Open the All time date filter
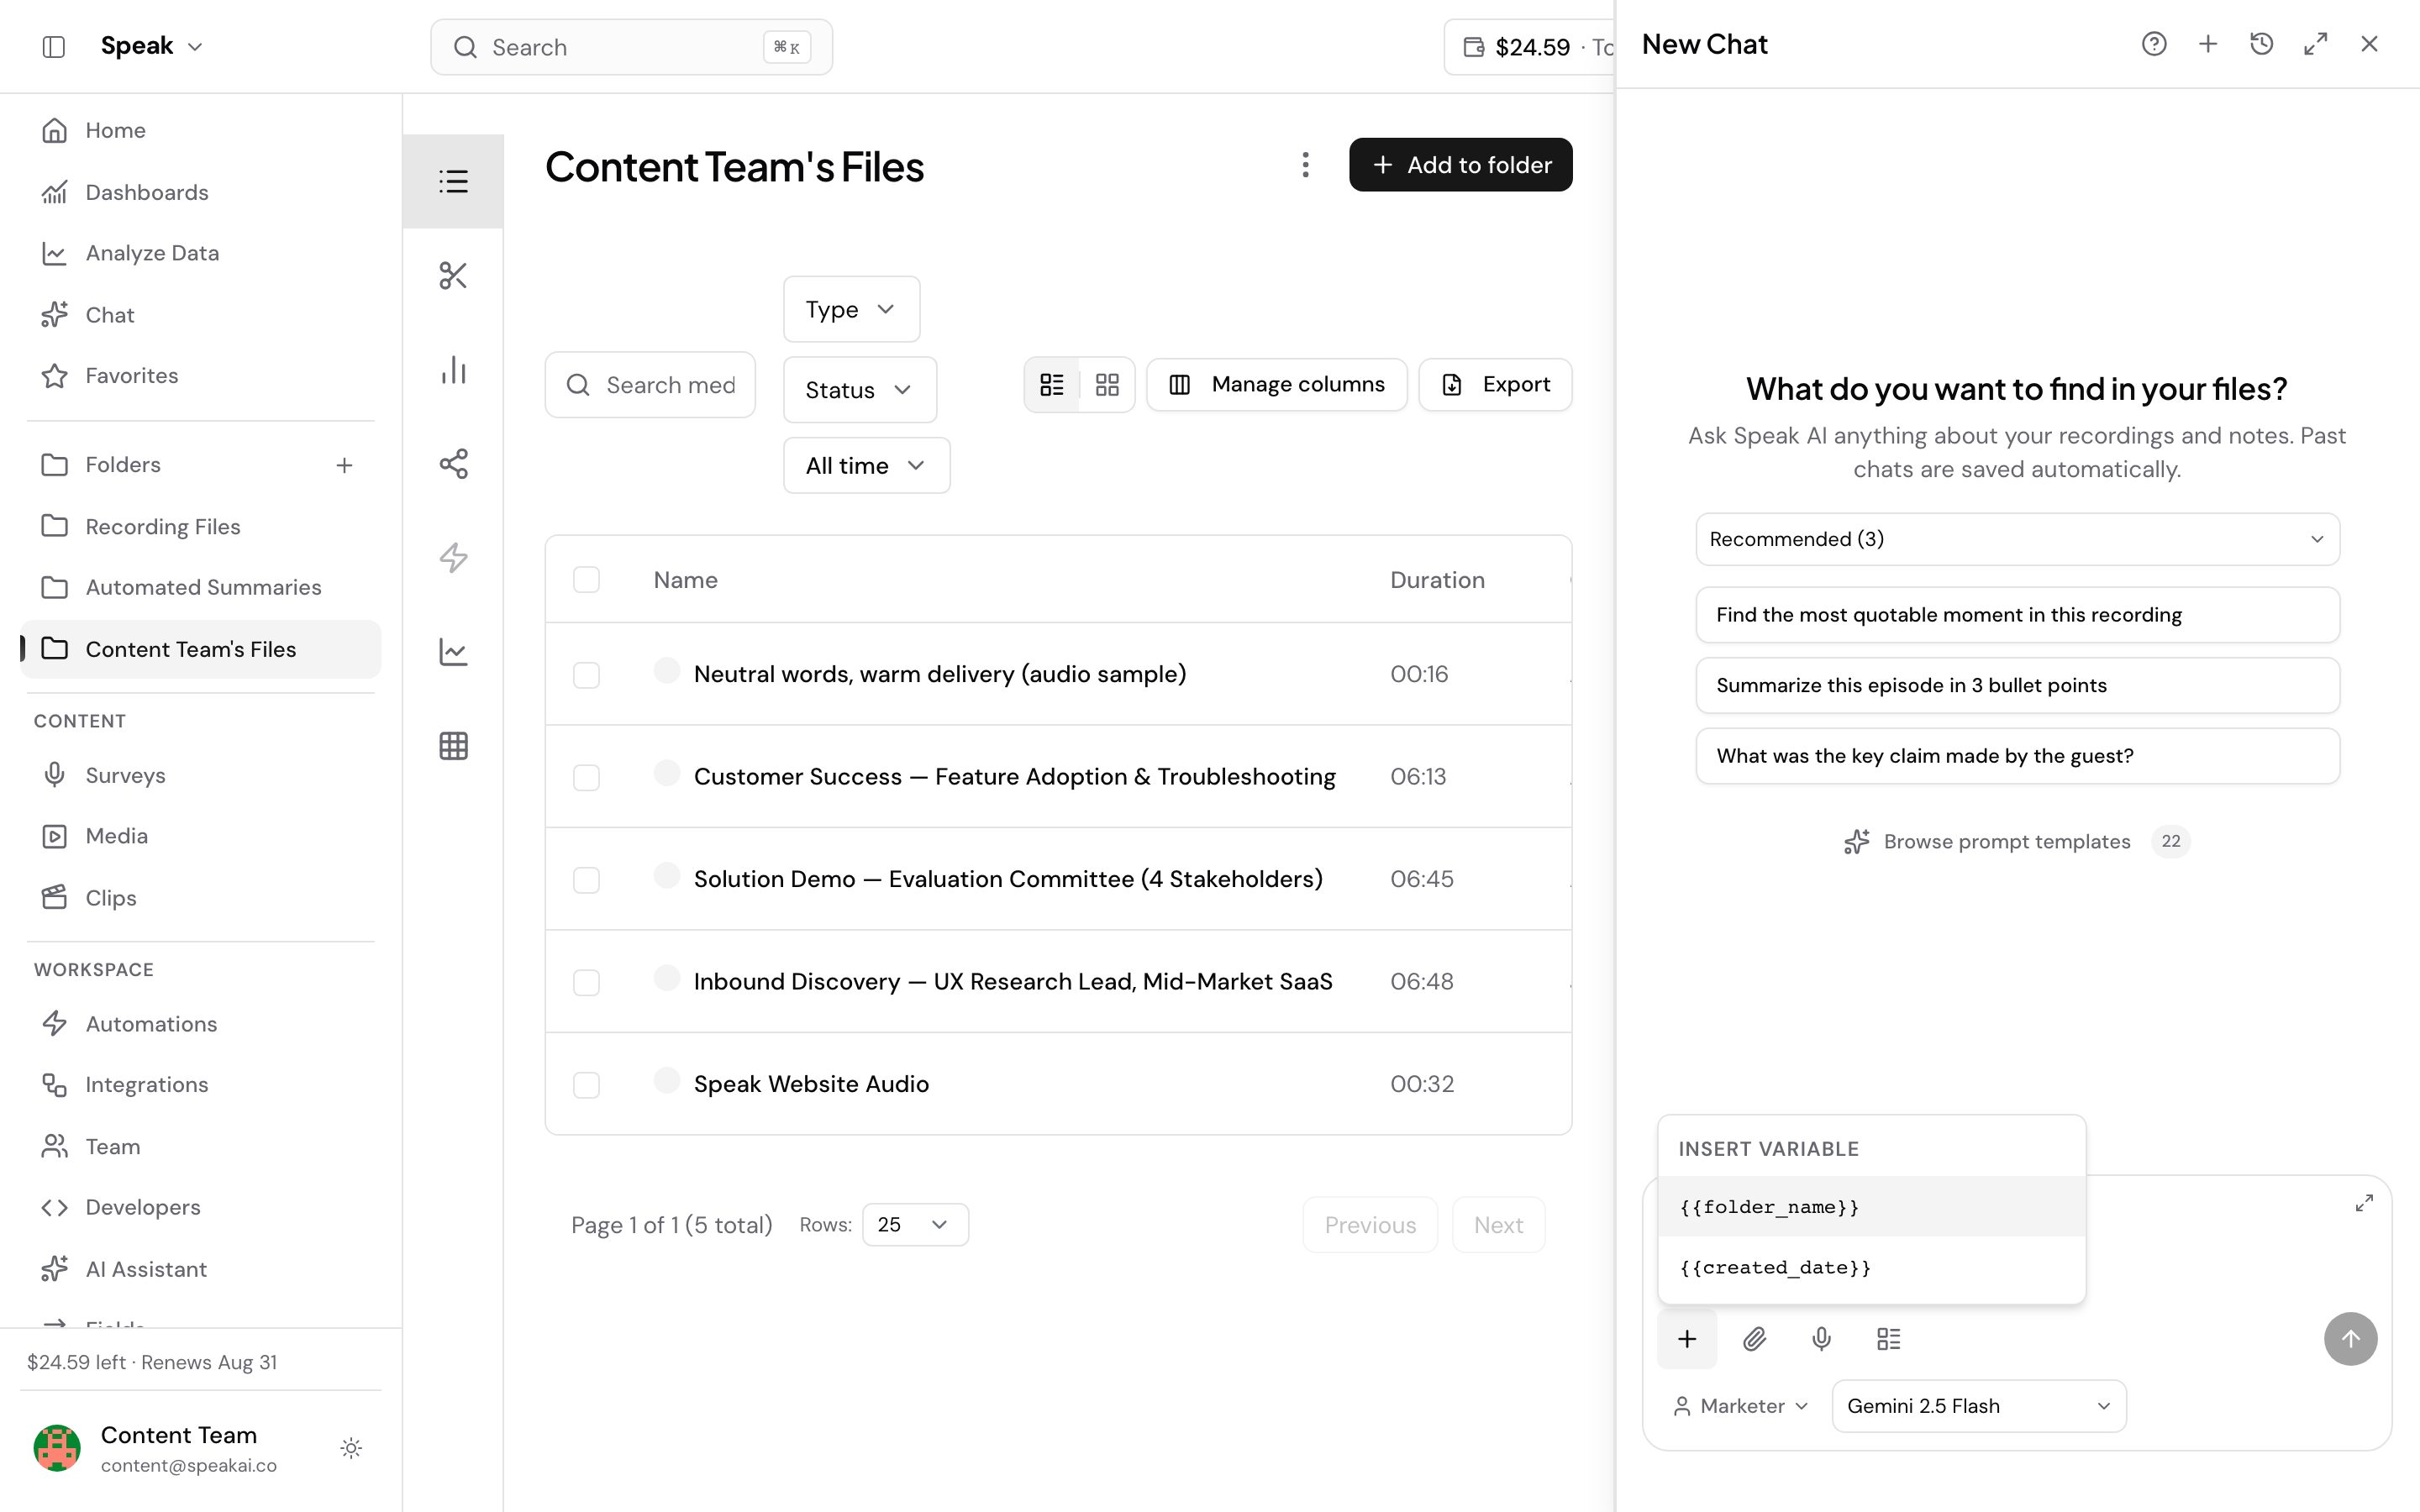 tap(866, 466)
